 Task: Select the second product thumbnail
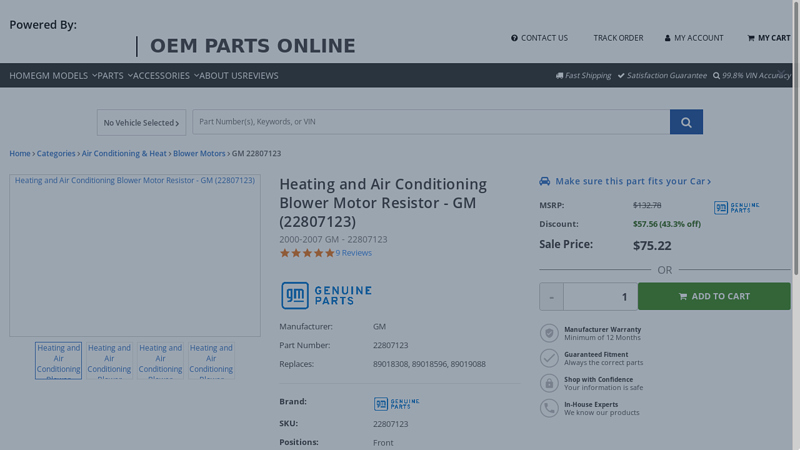tap(109, 361)
